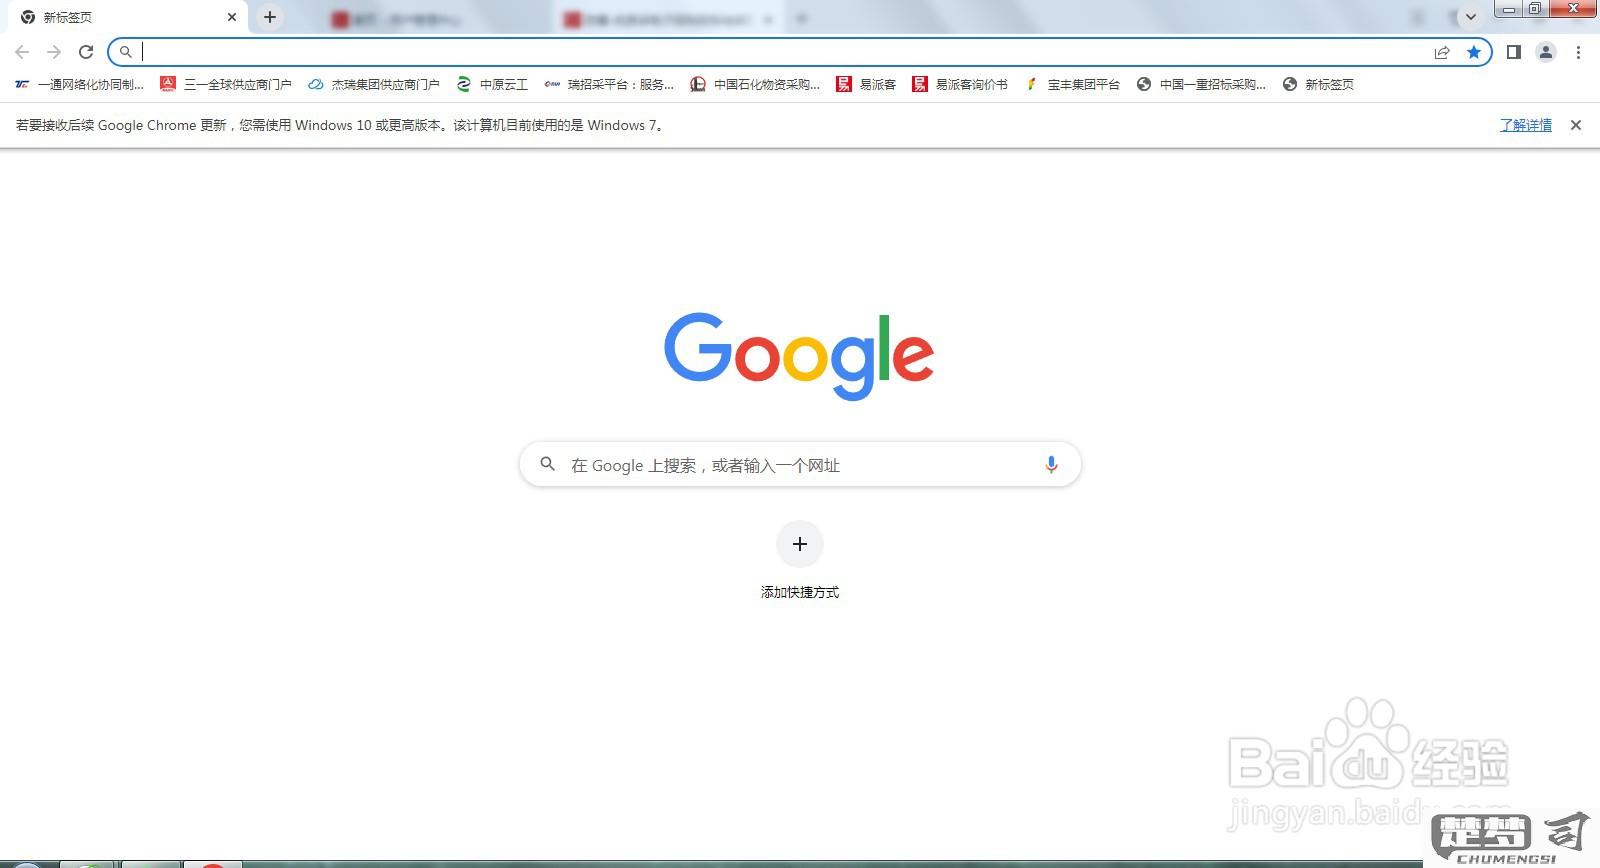Click the 添加快捷方式 label
Screen dimensions: 1600x868
pos(800,593)
